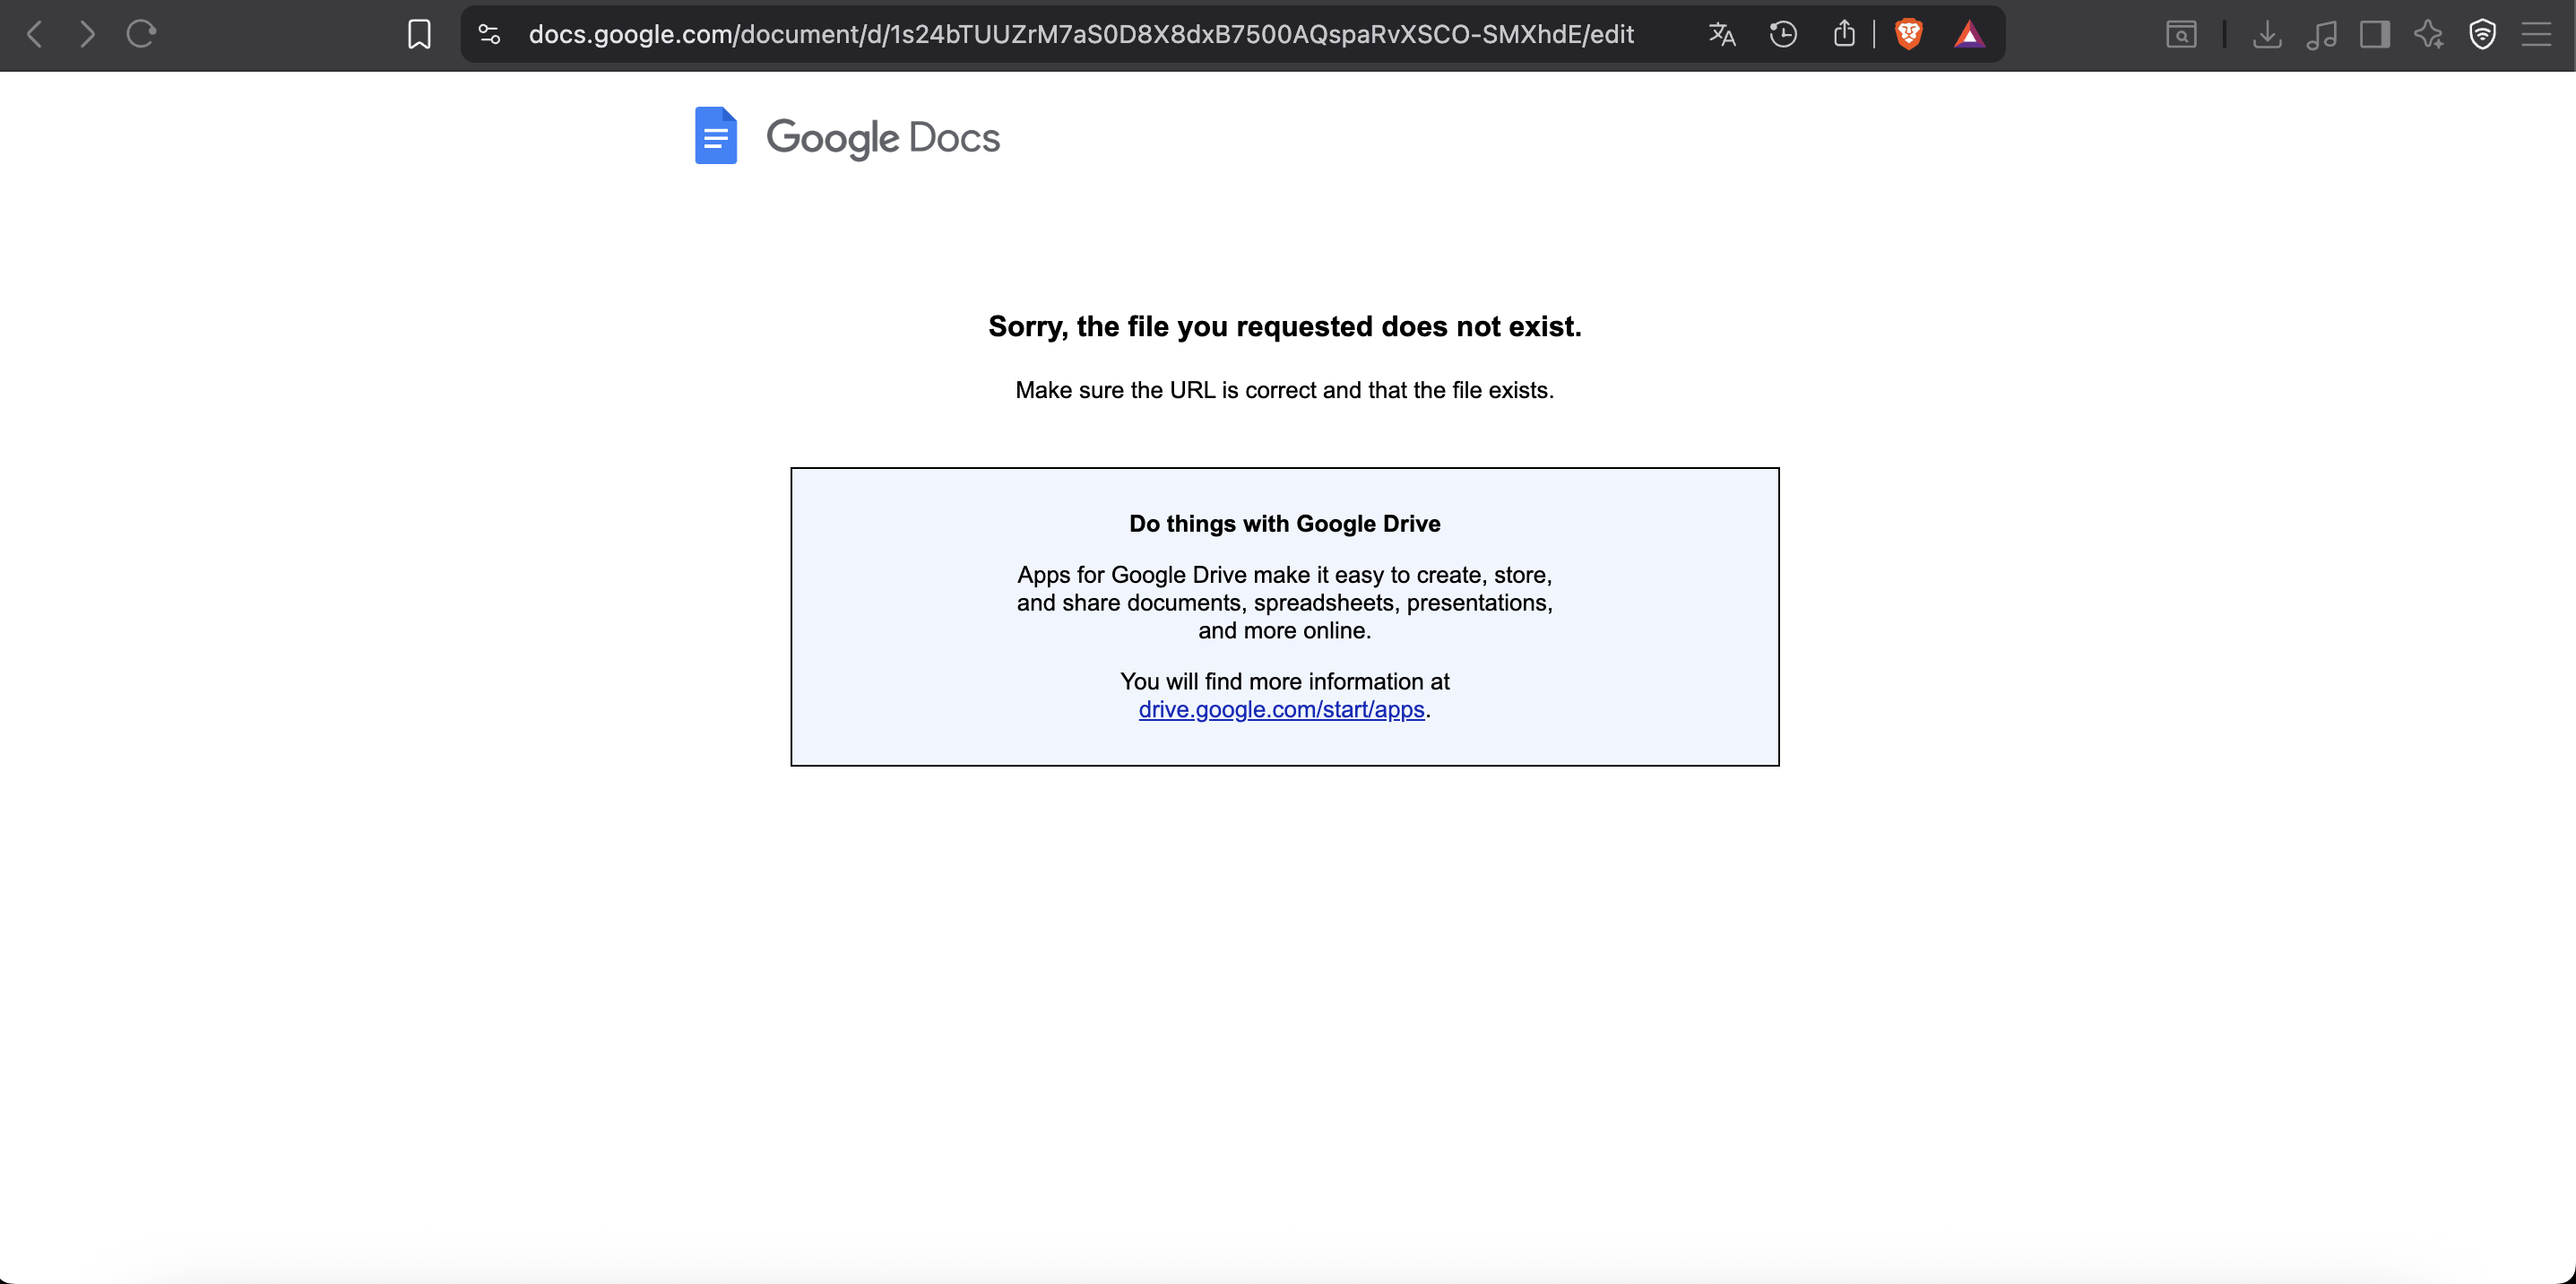
Task: Open the downloads icon
Action: (2267, 34)
